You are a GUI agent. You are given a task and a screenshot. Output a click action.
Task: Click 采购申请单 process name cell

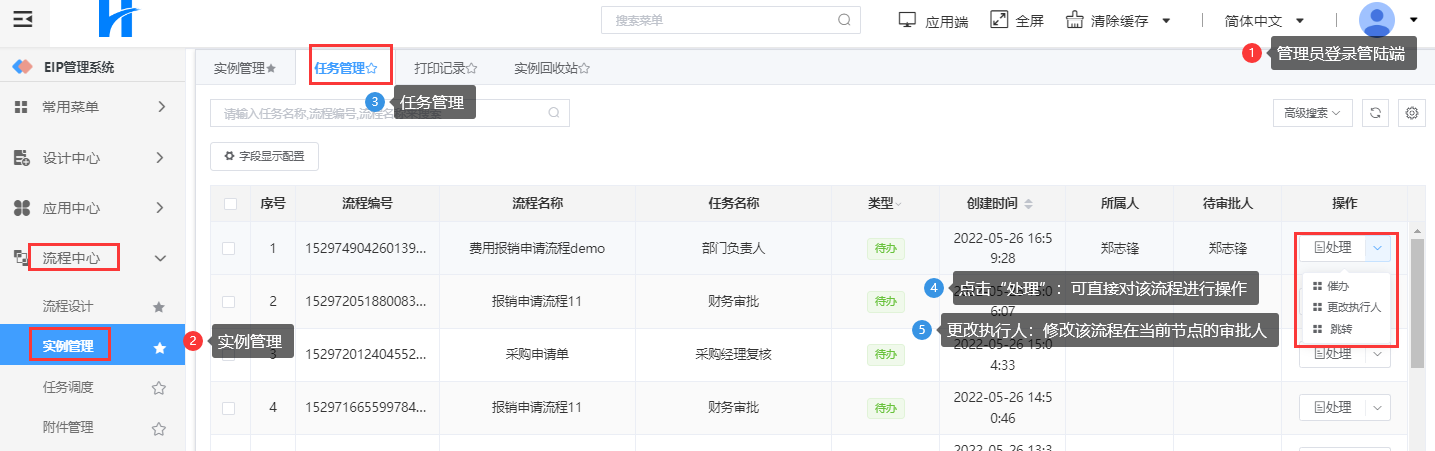tap(538, 354)
